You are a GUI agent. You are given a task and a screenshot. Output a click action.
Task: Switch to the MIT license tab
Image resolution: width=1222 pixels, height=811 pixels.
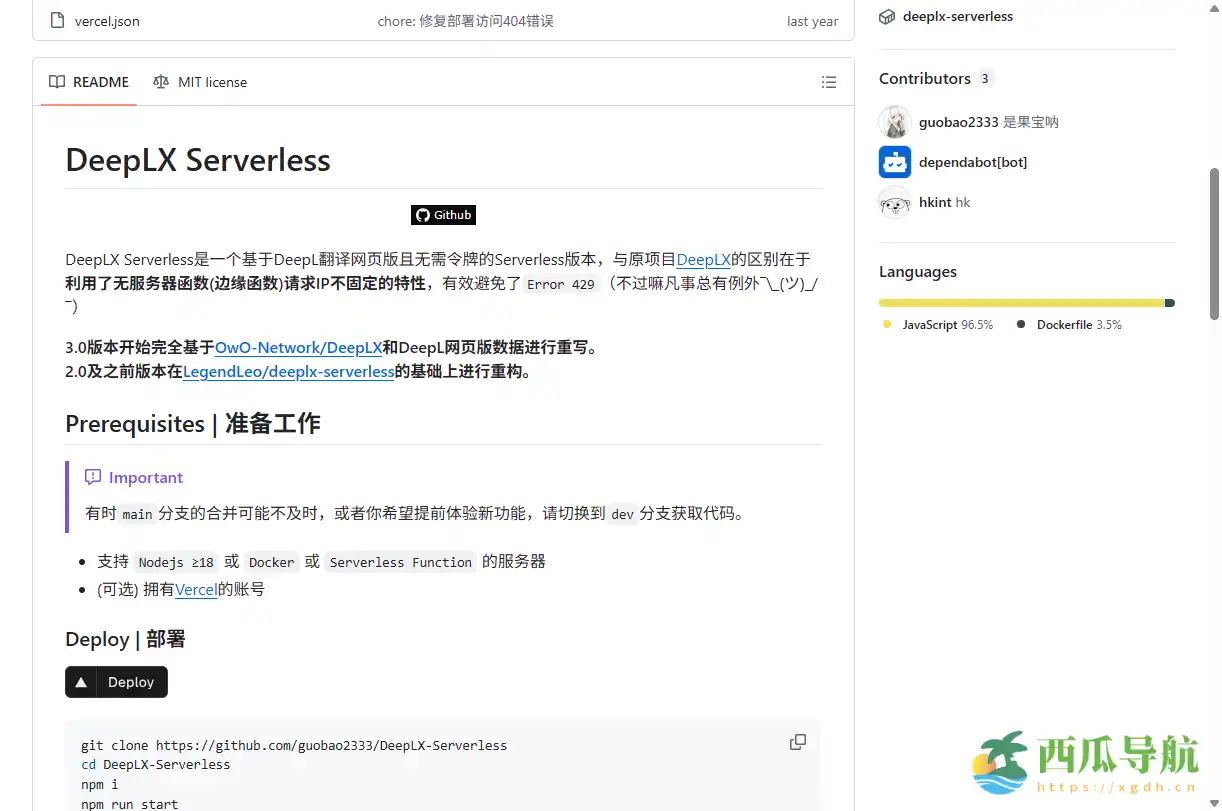pyautogui.click(x=200, y=81)
